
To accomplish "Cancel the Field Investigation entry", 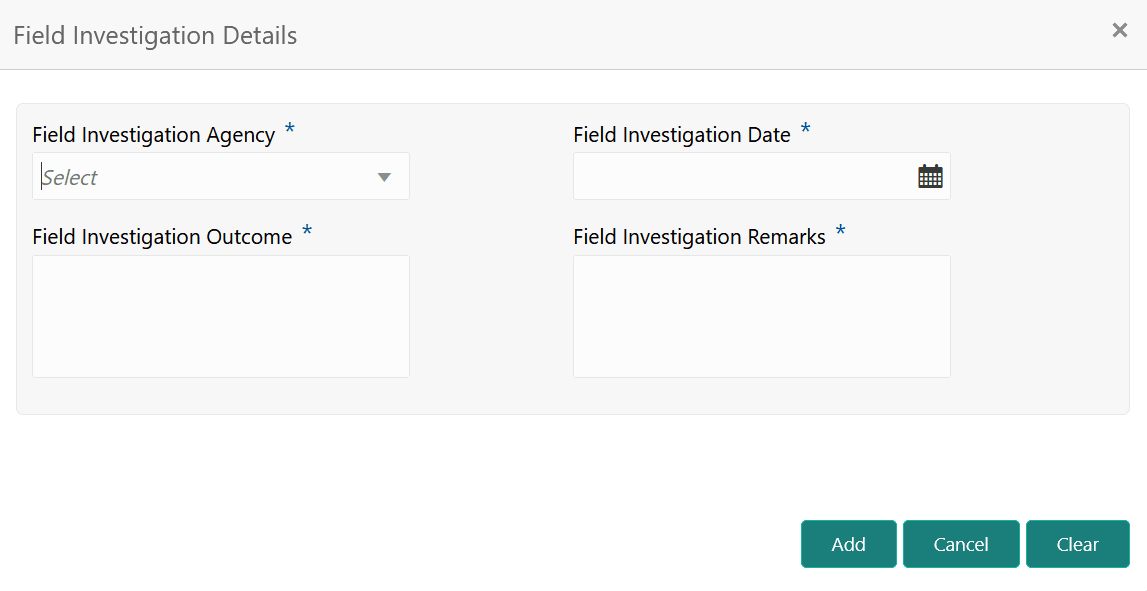I will coord(960,543).
